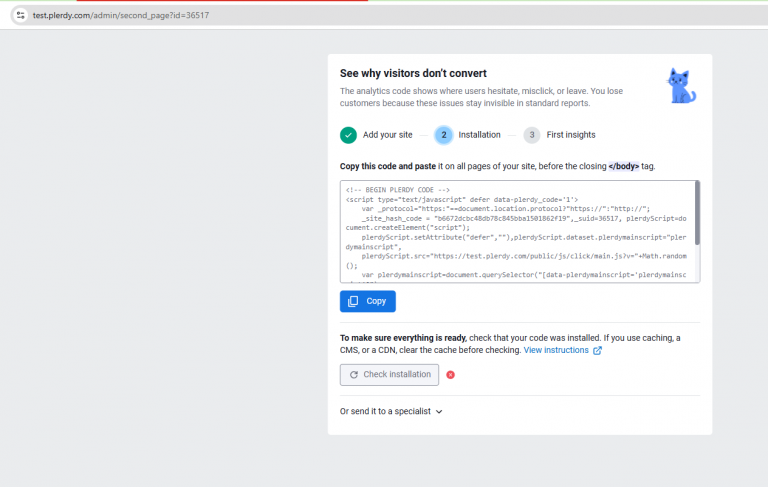Click the See why visitors don't convert heading

413,73
